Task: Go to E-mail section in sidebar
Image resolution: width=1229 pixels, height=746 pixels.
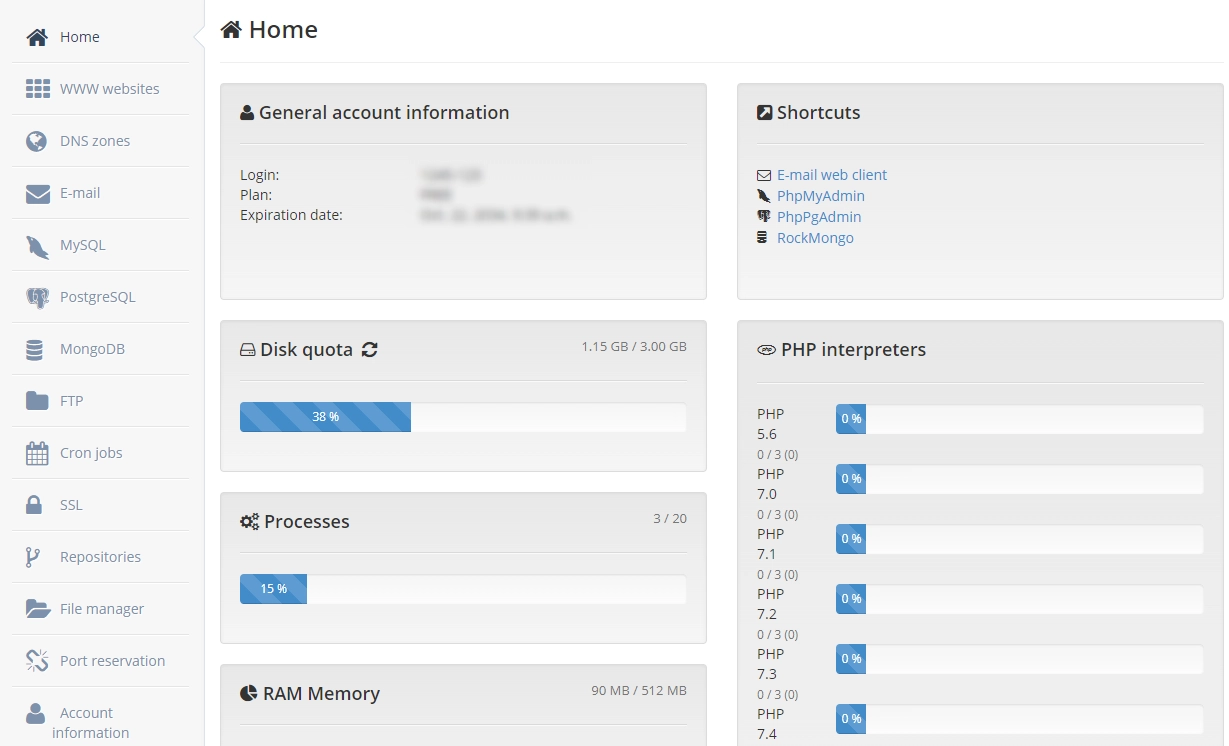Action: [80, 193]
